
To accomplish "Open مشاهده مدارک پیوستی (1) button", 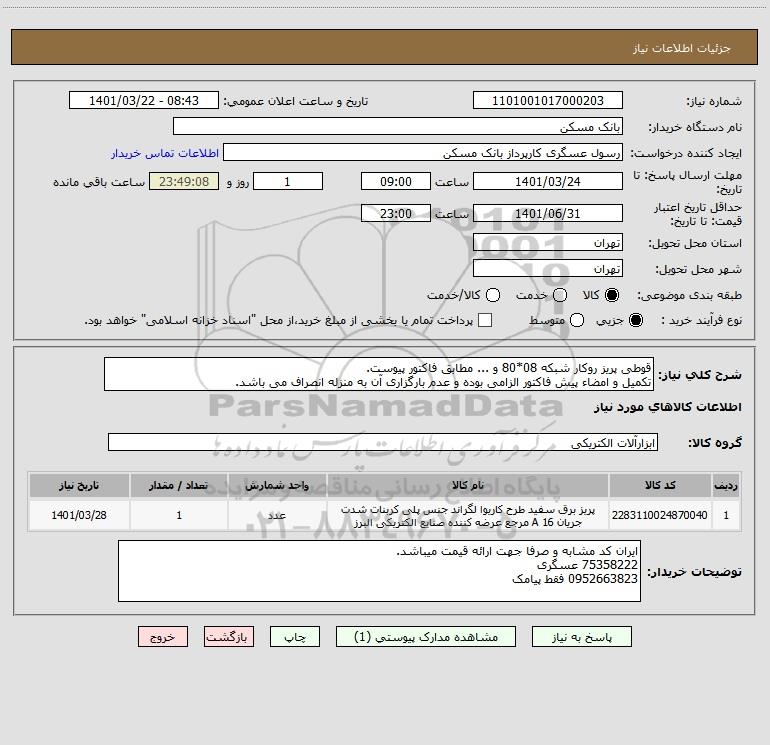I will [426, 637].
